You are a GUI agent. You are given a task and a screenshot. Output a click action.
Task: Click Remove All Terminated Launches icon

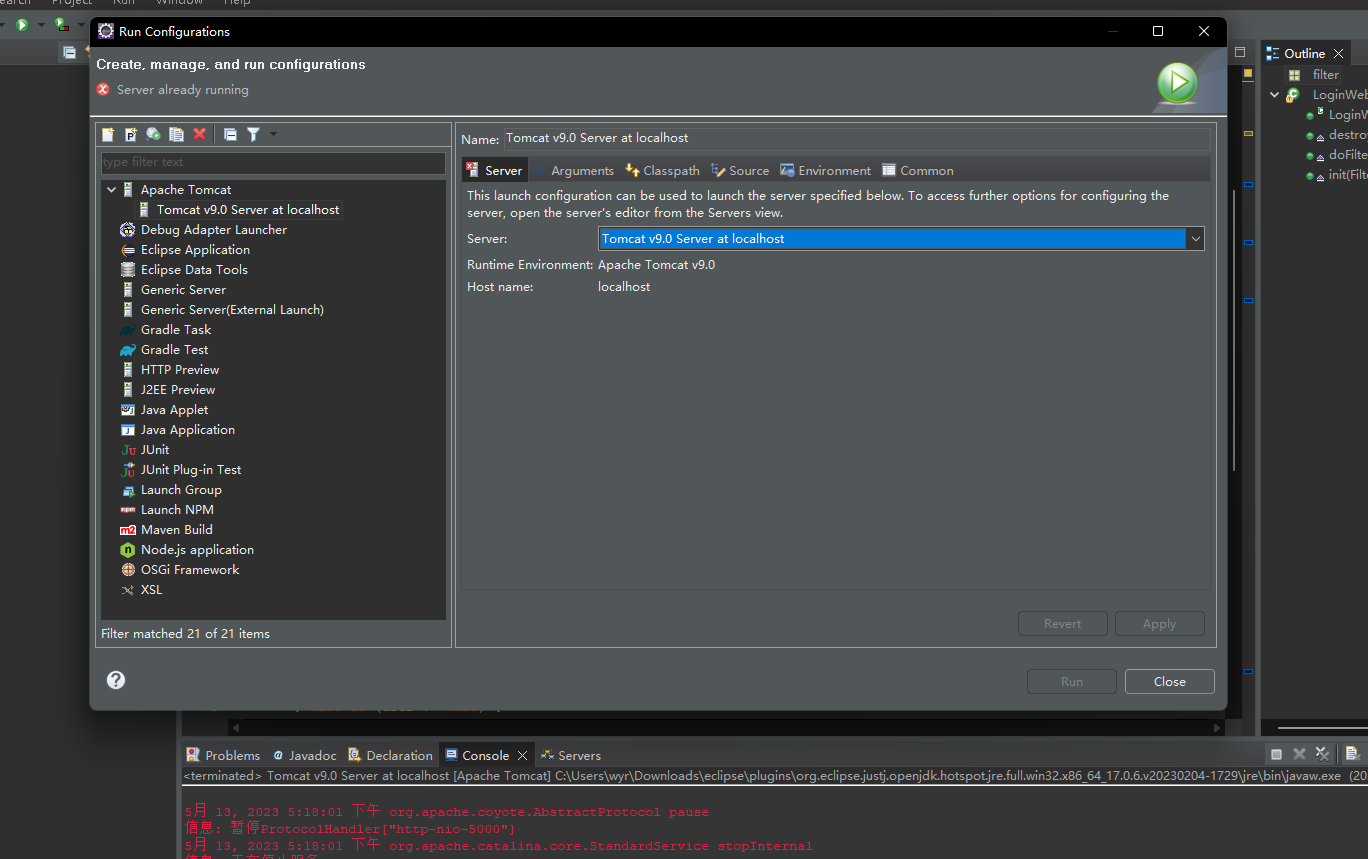pos(1322,754)
